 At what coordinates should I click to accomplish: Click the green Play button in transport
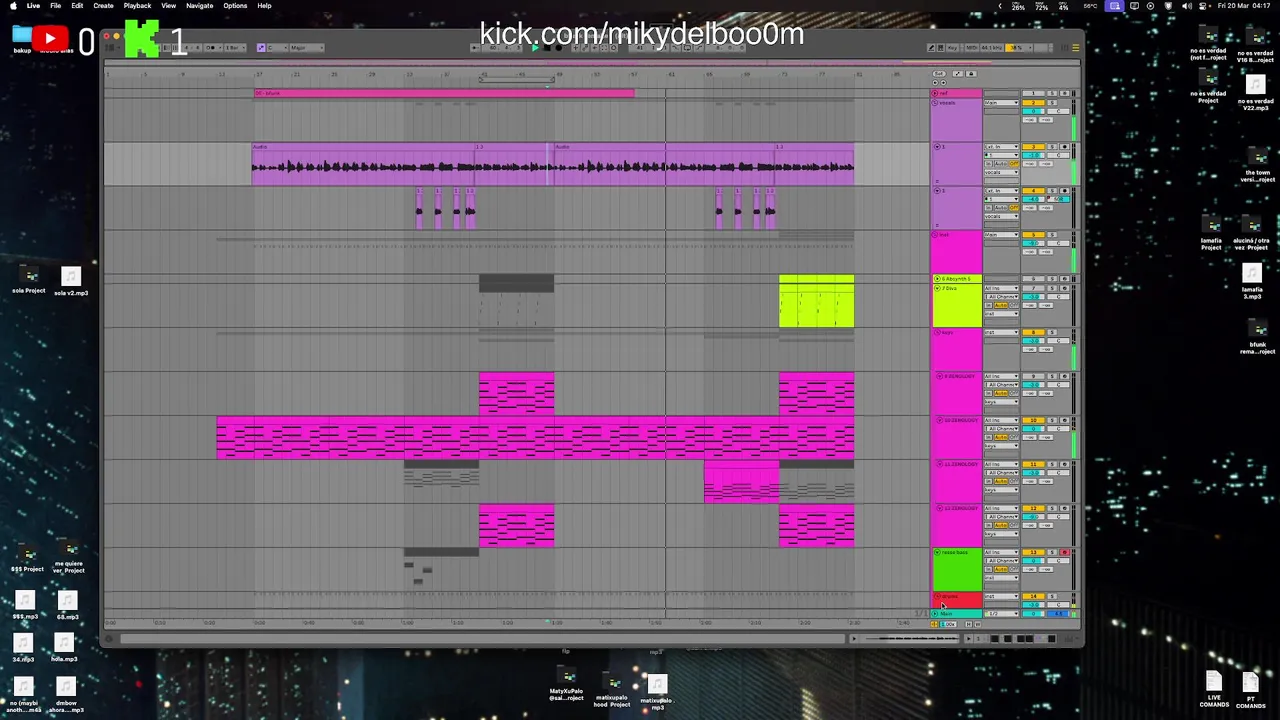535,47
